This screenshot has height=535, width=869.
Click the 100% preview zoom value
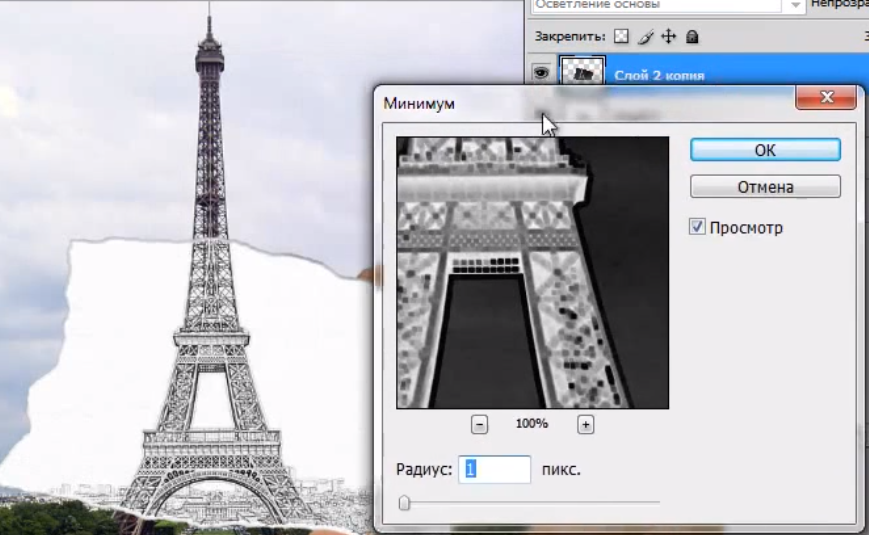tap(531, 424)
